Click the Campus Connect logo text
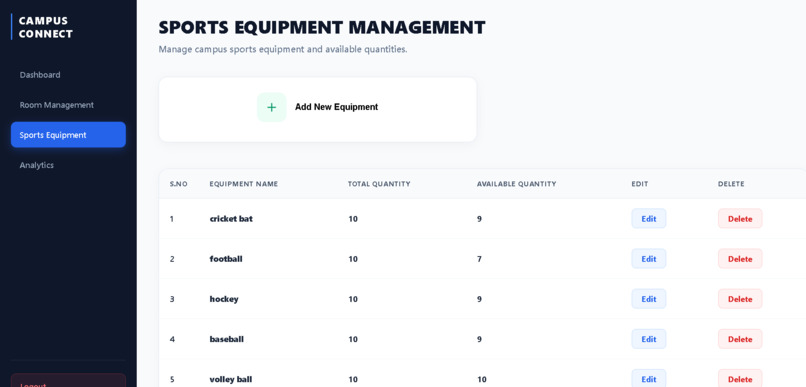Screen dimensions: 806x387 46,27
